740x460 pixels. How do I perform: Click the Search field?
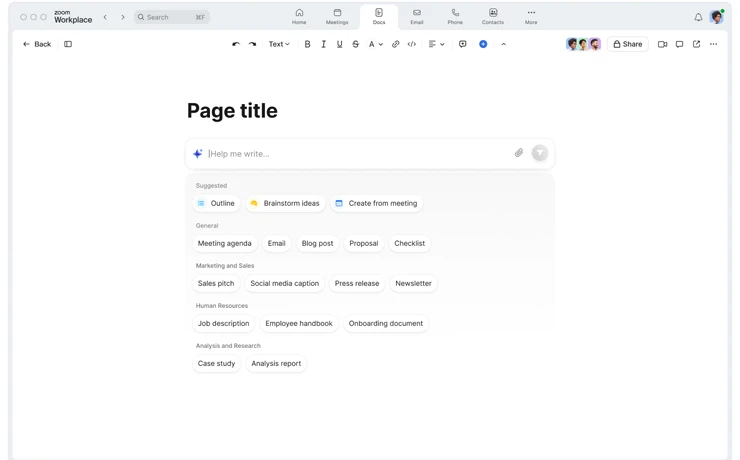[172, 17]
